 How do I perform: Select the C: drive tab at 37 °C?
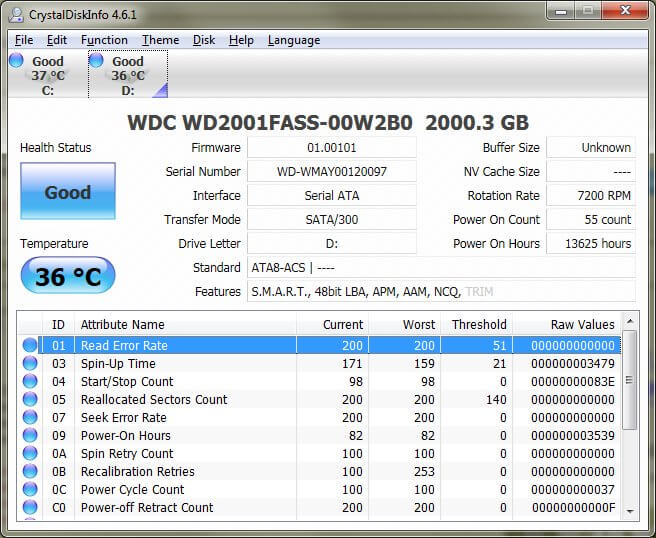coord(47,75)
